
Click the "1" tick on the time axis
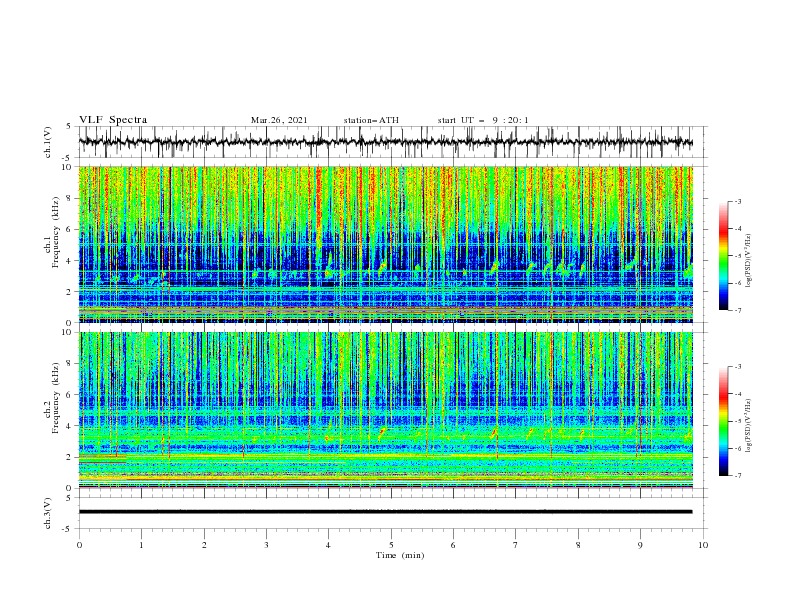pos(141,545)
